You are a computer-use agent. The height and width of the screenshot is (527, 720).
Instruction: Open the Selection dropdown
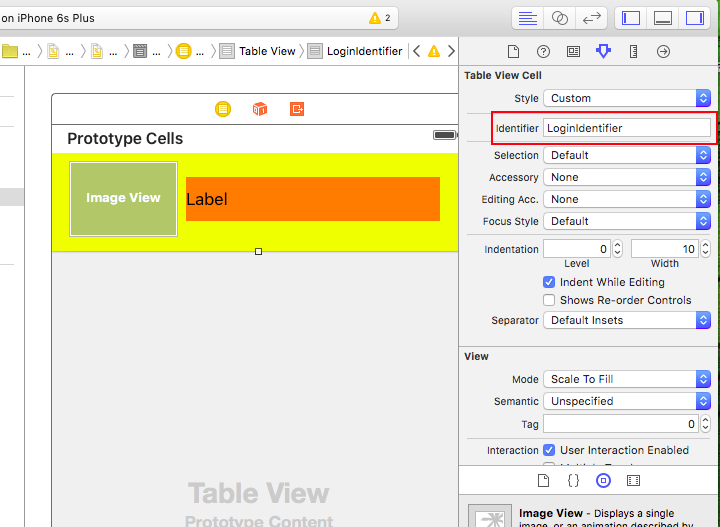[x=627, y=155]
